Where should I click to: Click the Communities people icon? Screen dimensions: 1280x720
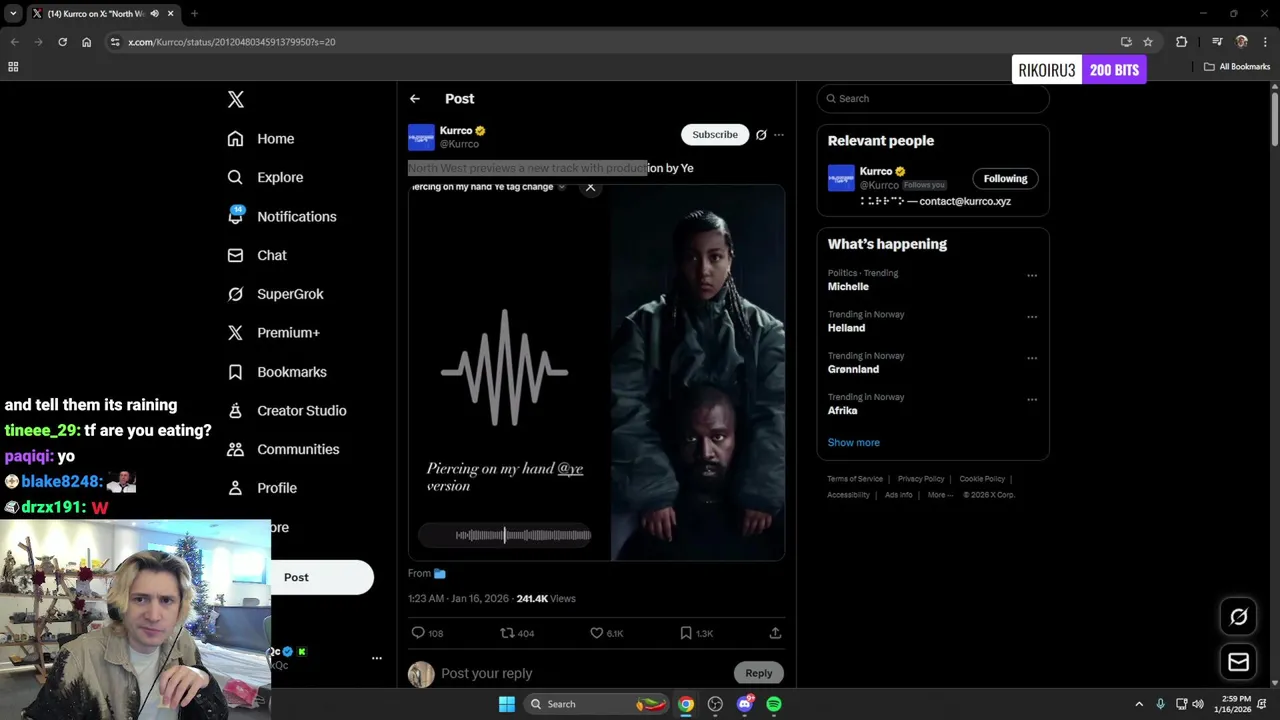tap(235, 449)
